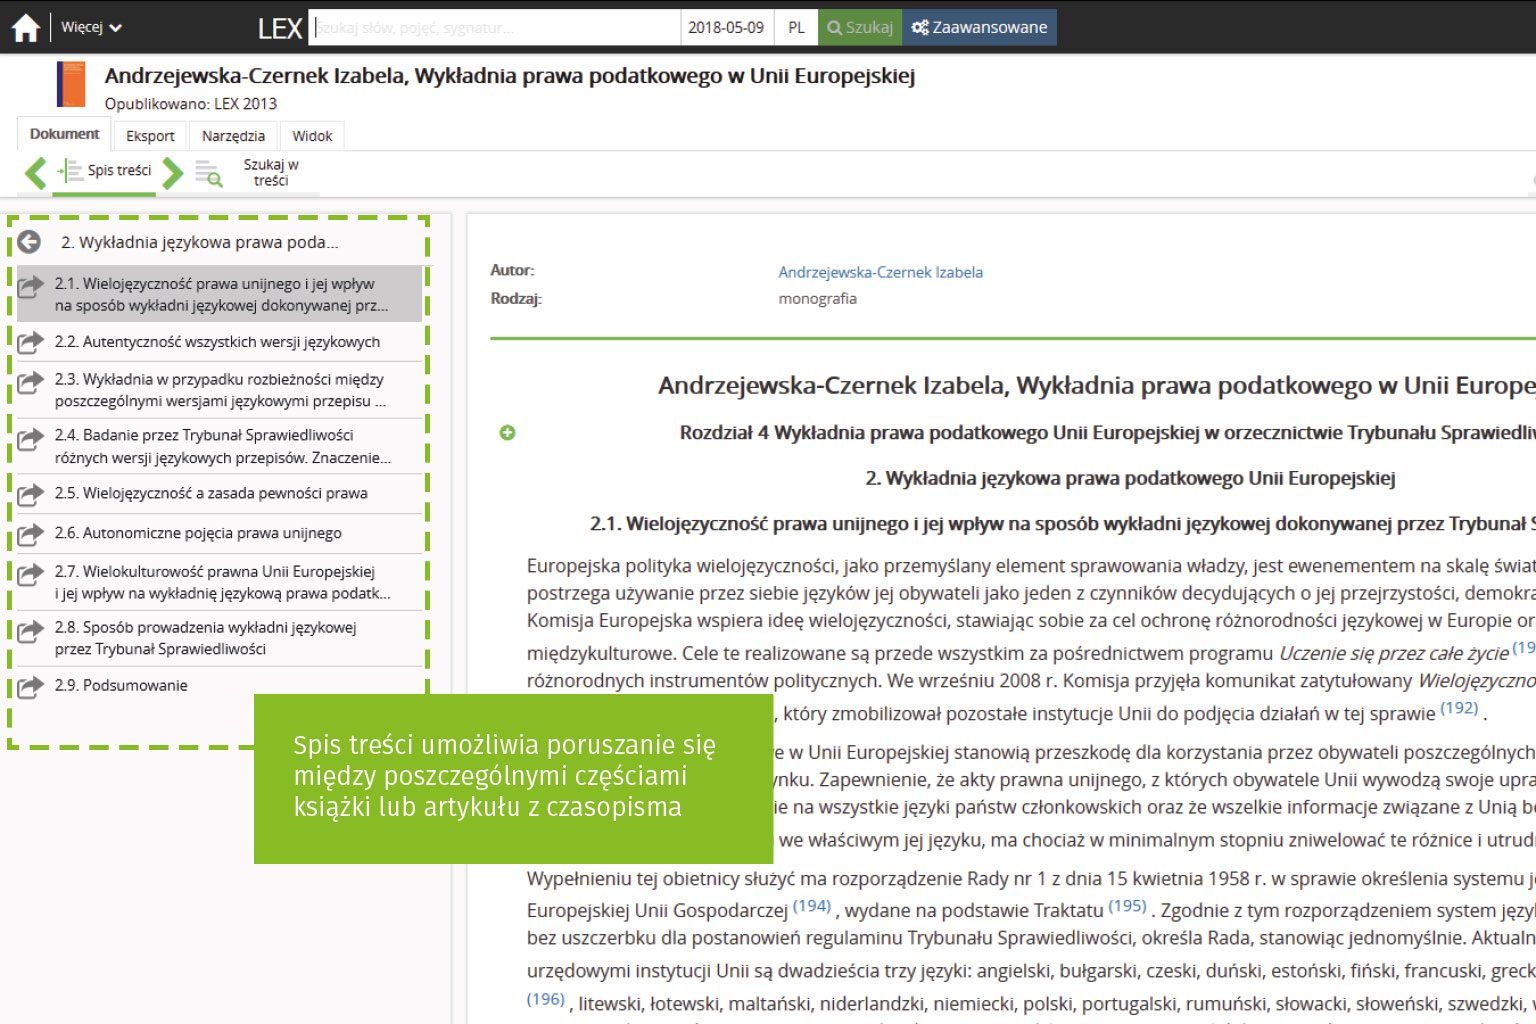Screen dimensions: 1536x1024
Task: Click the green previous section arrow
Action: [x=36, y=173]
